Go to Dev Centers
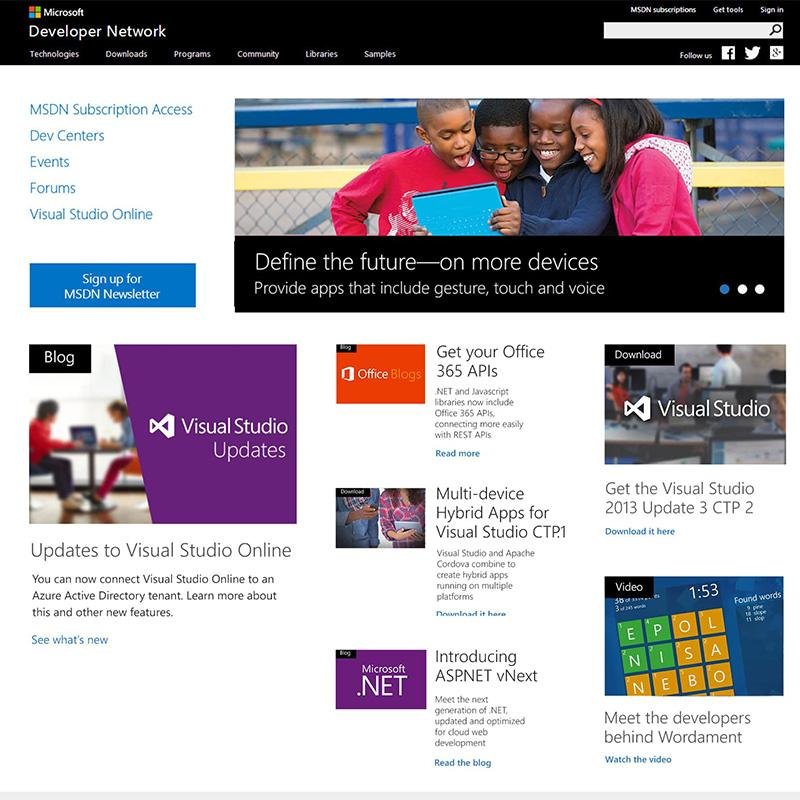 click(x=67, y=136)
